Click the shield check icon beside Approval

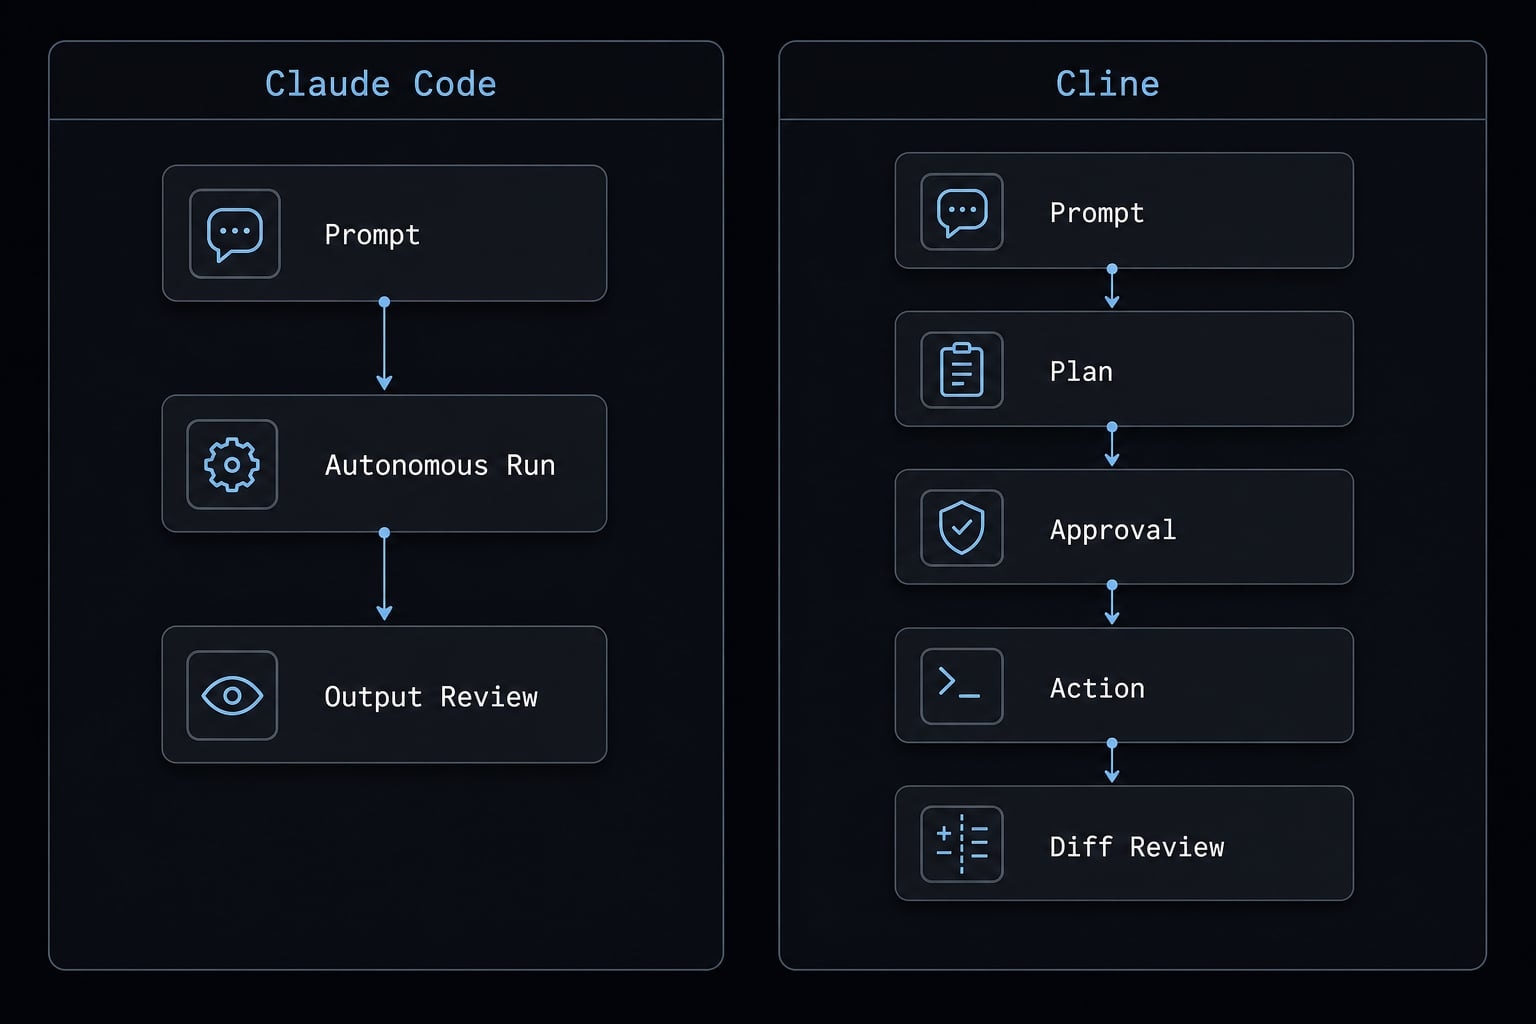[x=962, y=528]
